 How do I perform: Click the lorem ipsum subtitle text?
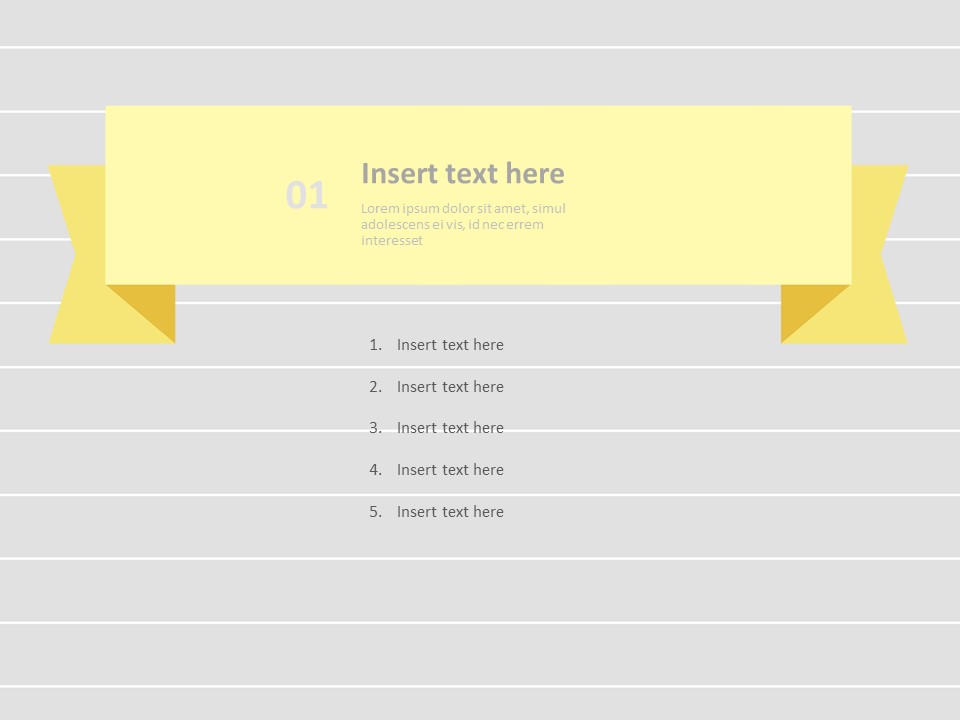(463, 224)
